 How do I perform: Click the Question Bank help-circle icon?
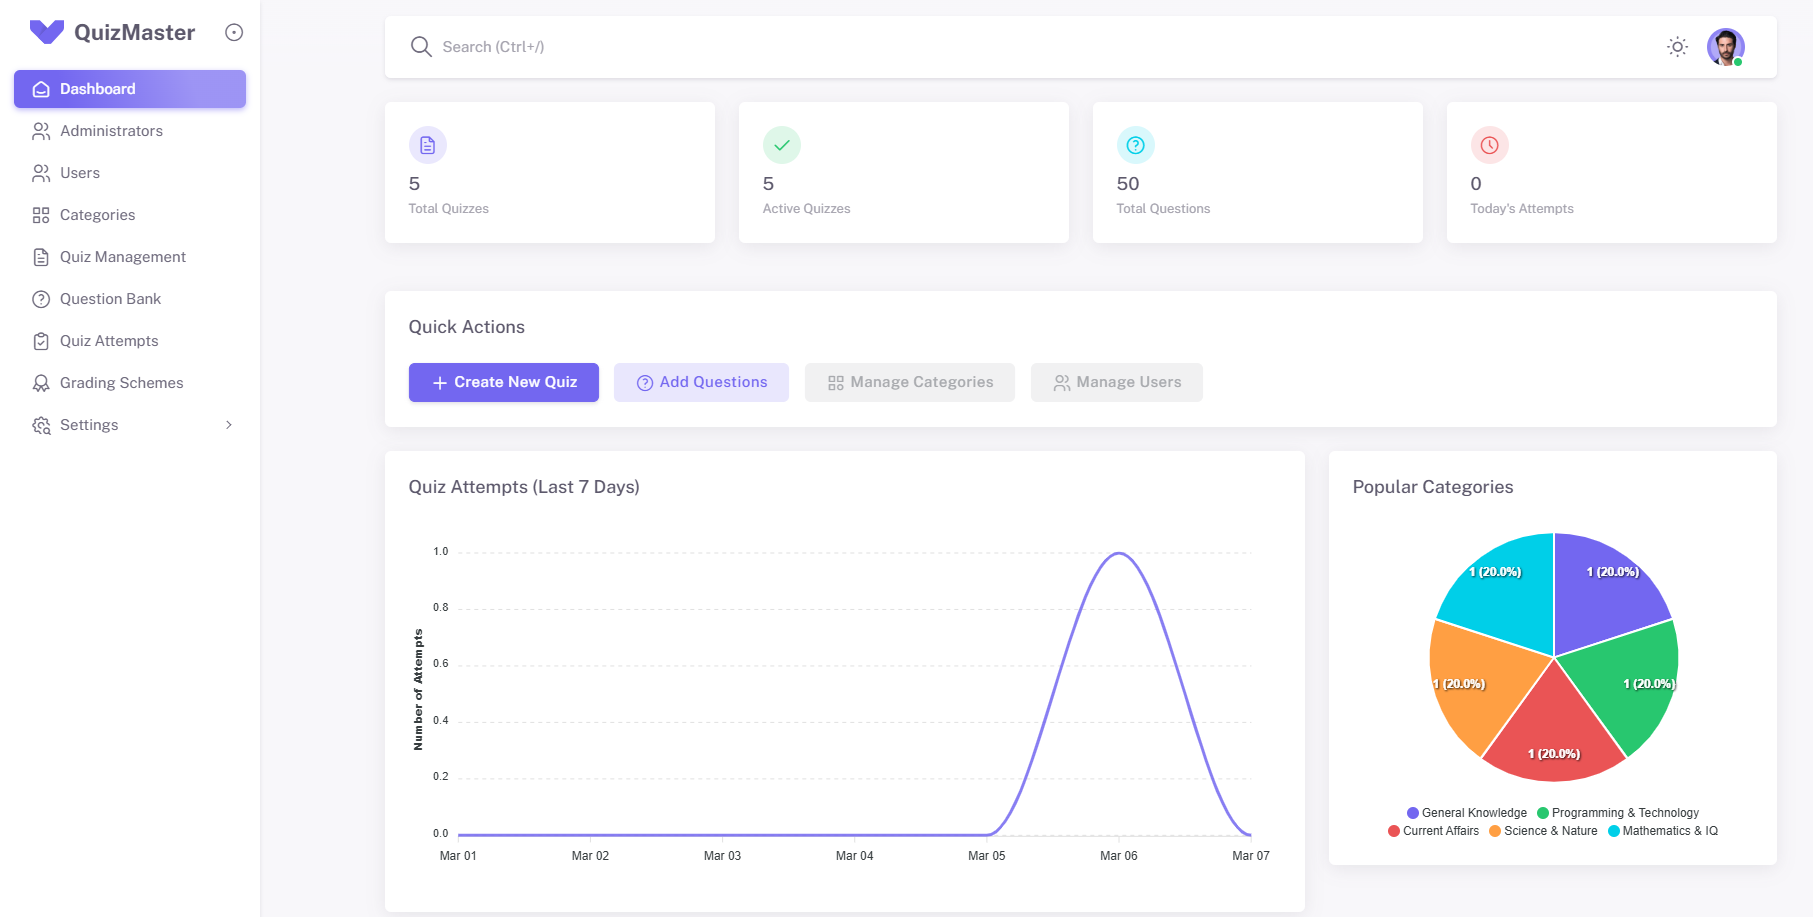(41, 299)
